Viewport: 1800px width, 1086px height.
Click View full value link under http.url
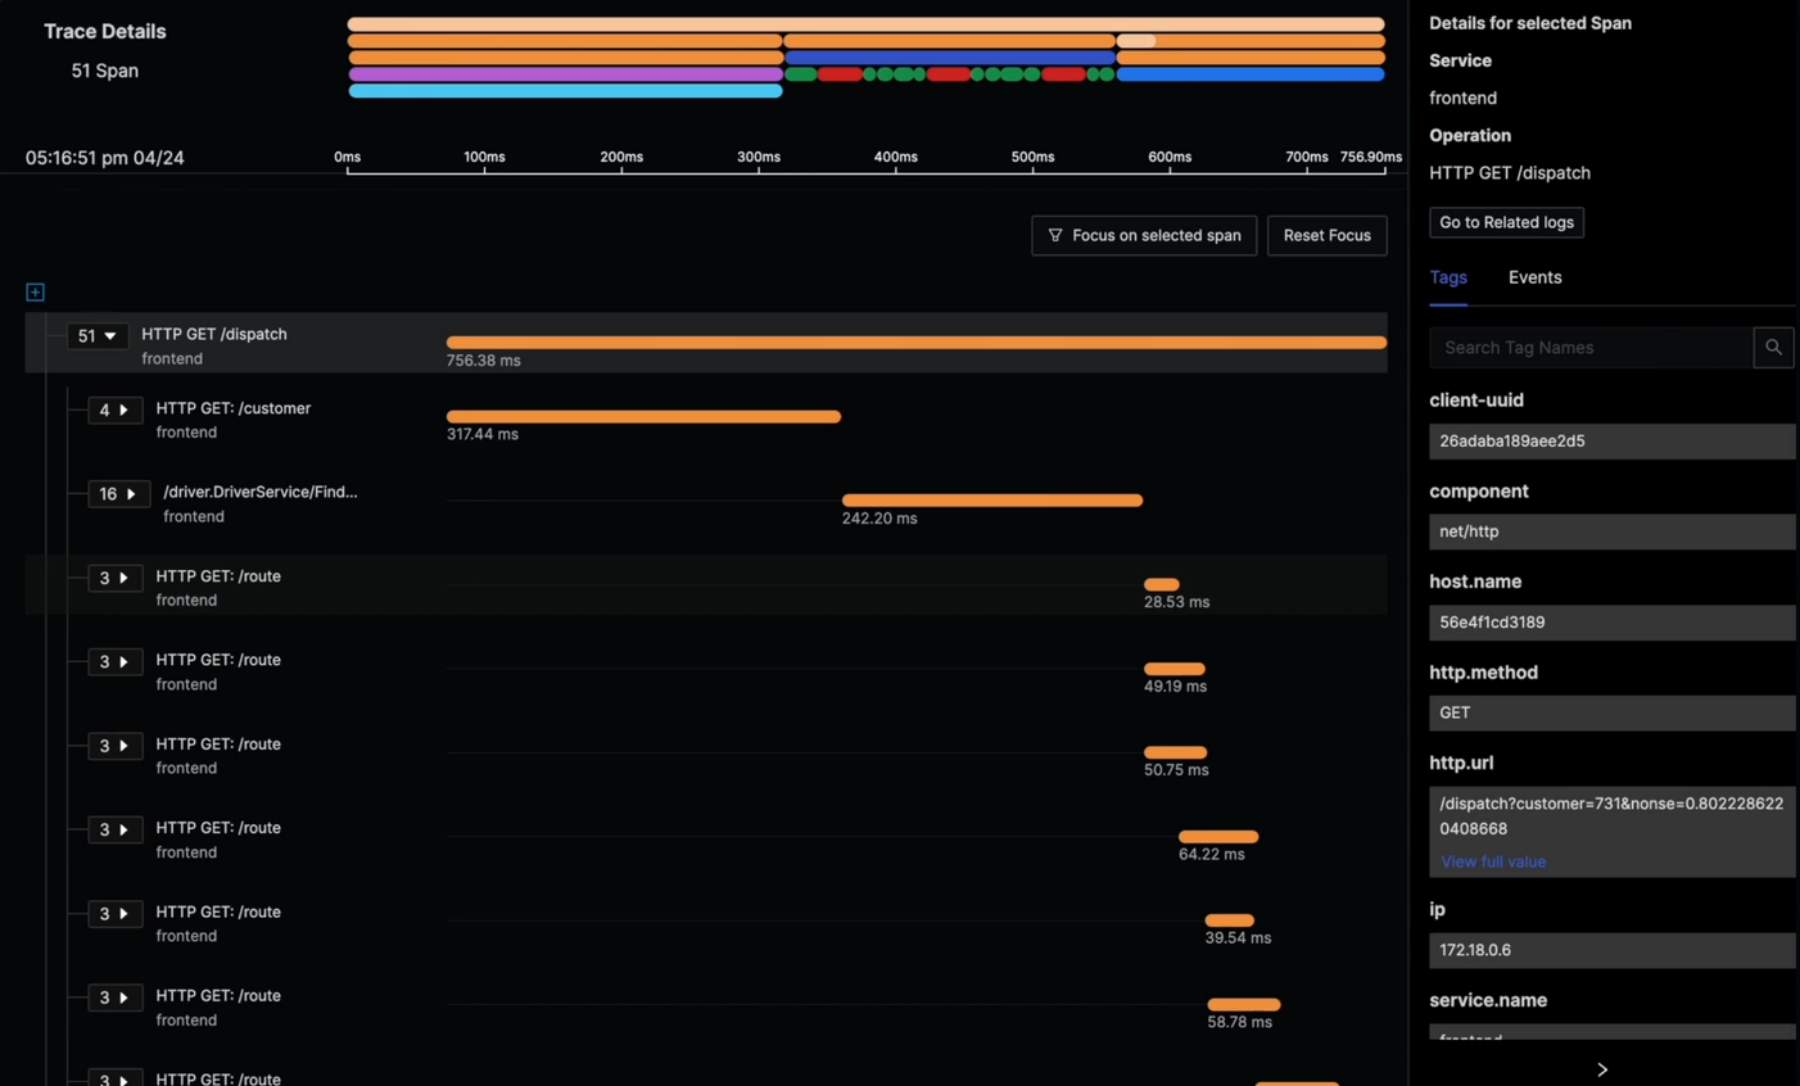coord(1493,861)
